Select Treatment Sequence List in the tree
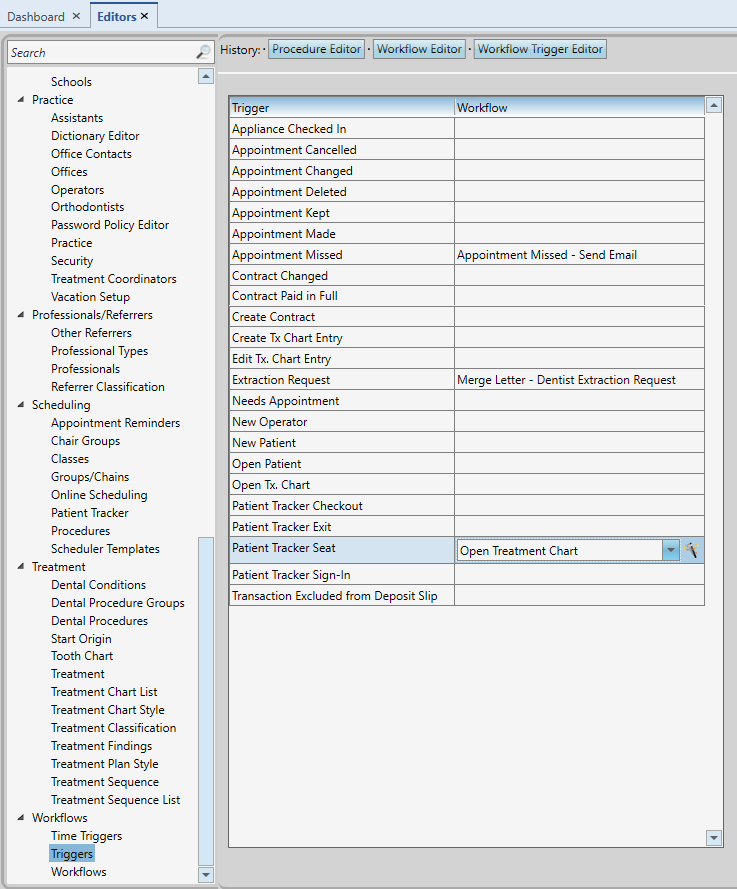 116,800
